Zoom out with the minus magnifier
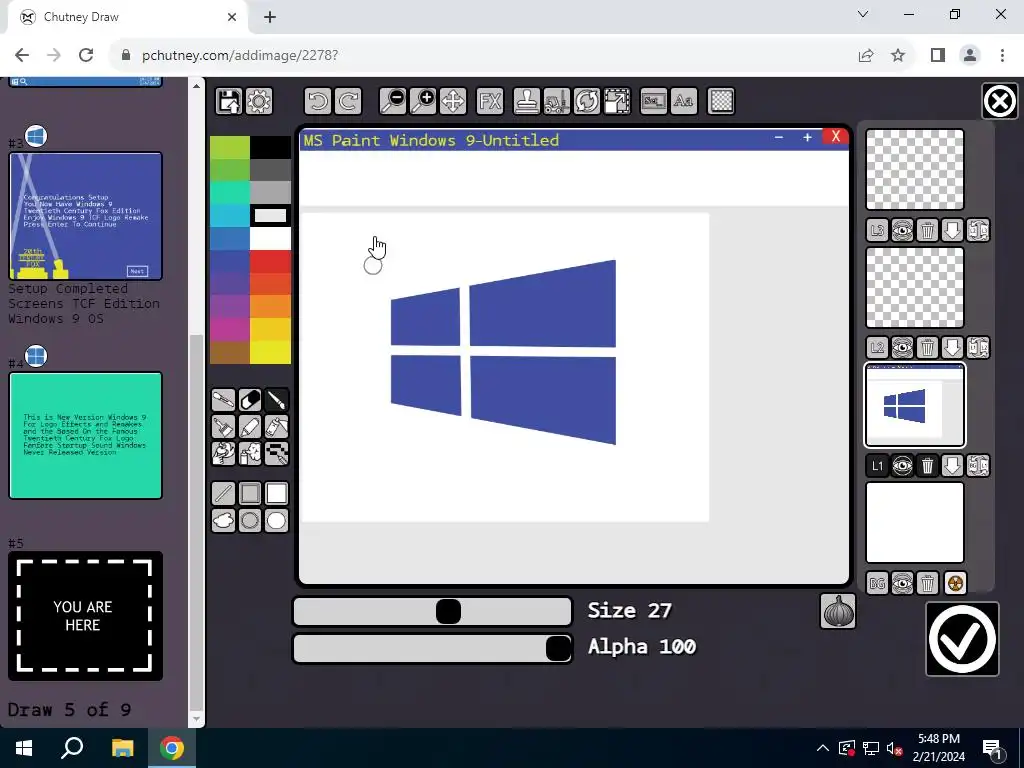 [393, 101]
